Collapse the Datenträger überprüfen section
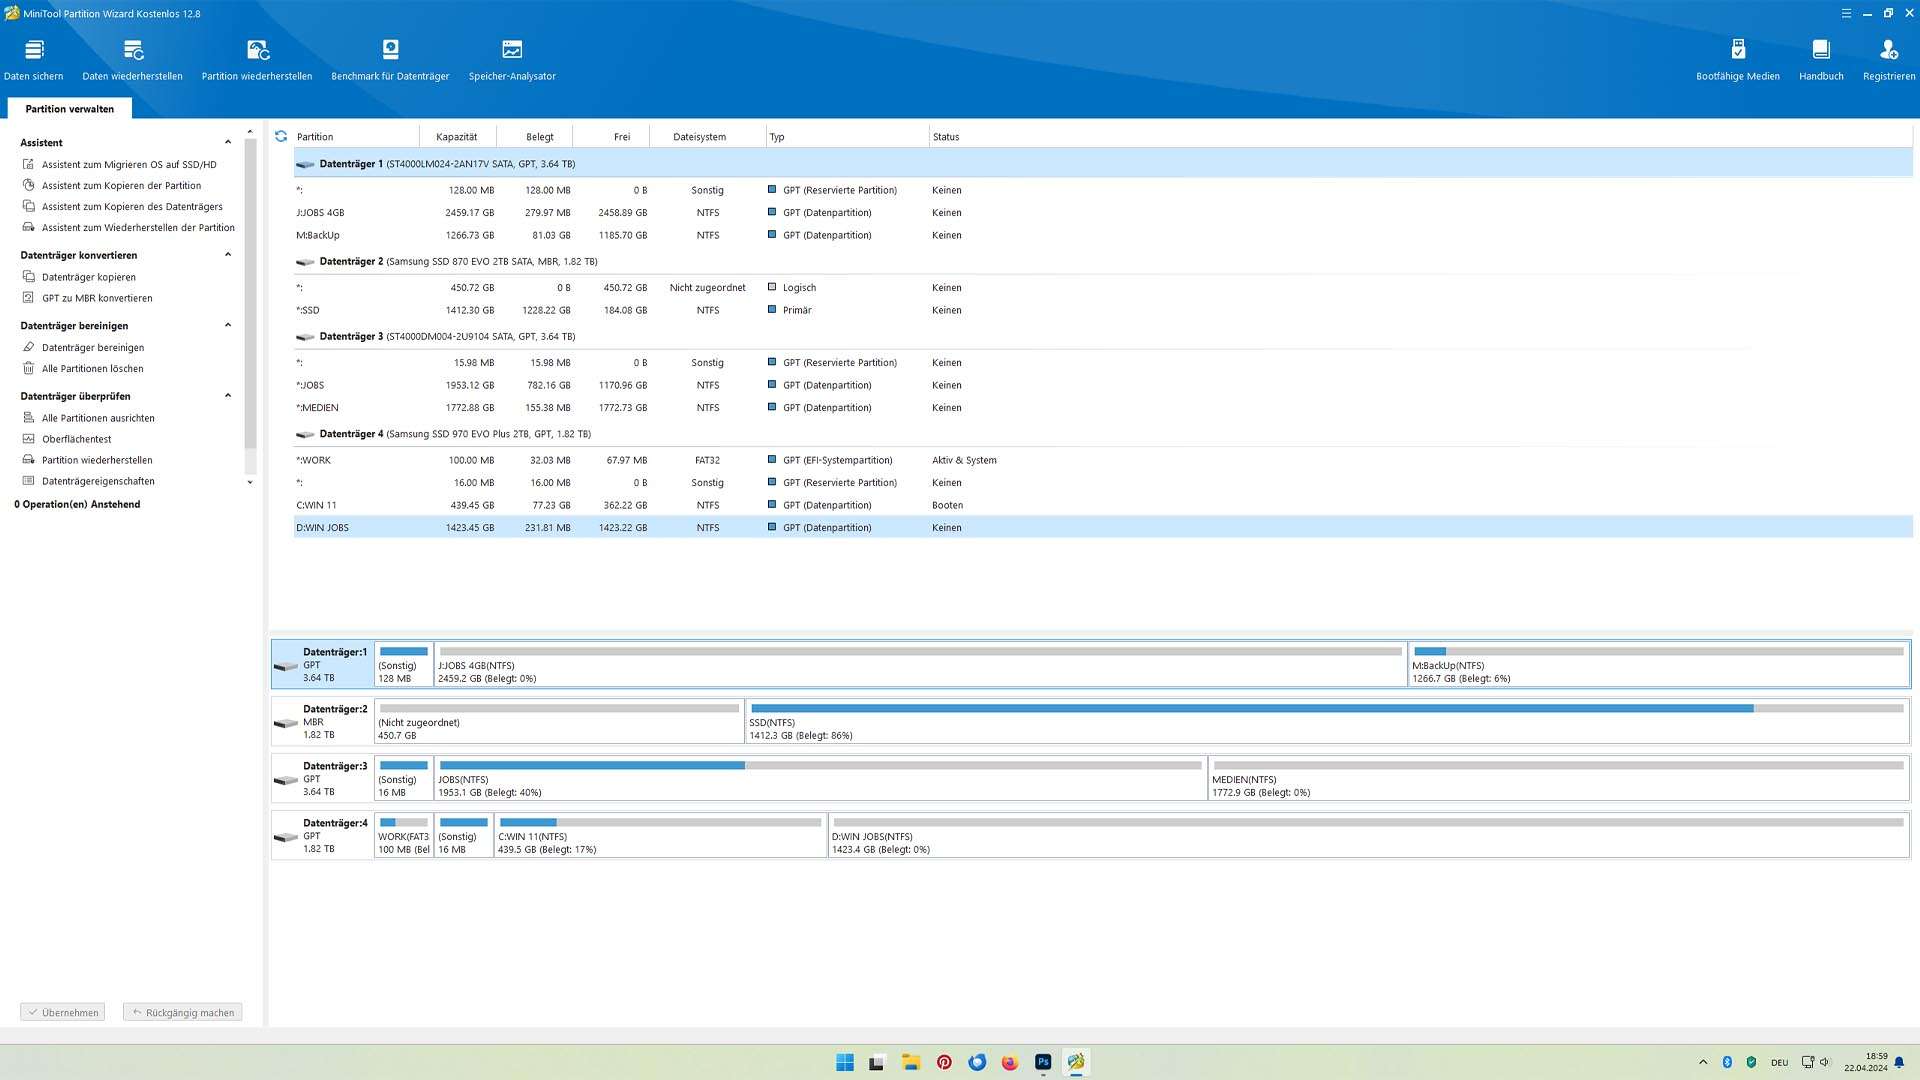 (228, 396)
